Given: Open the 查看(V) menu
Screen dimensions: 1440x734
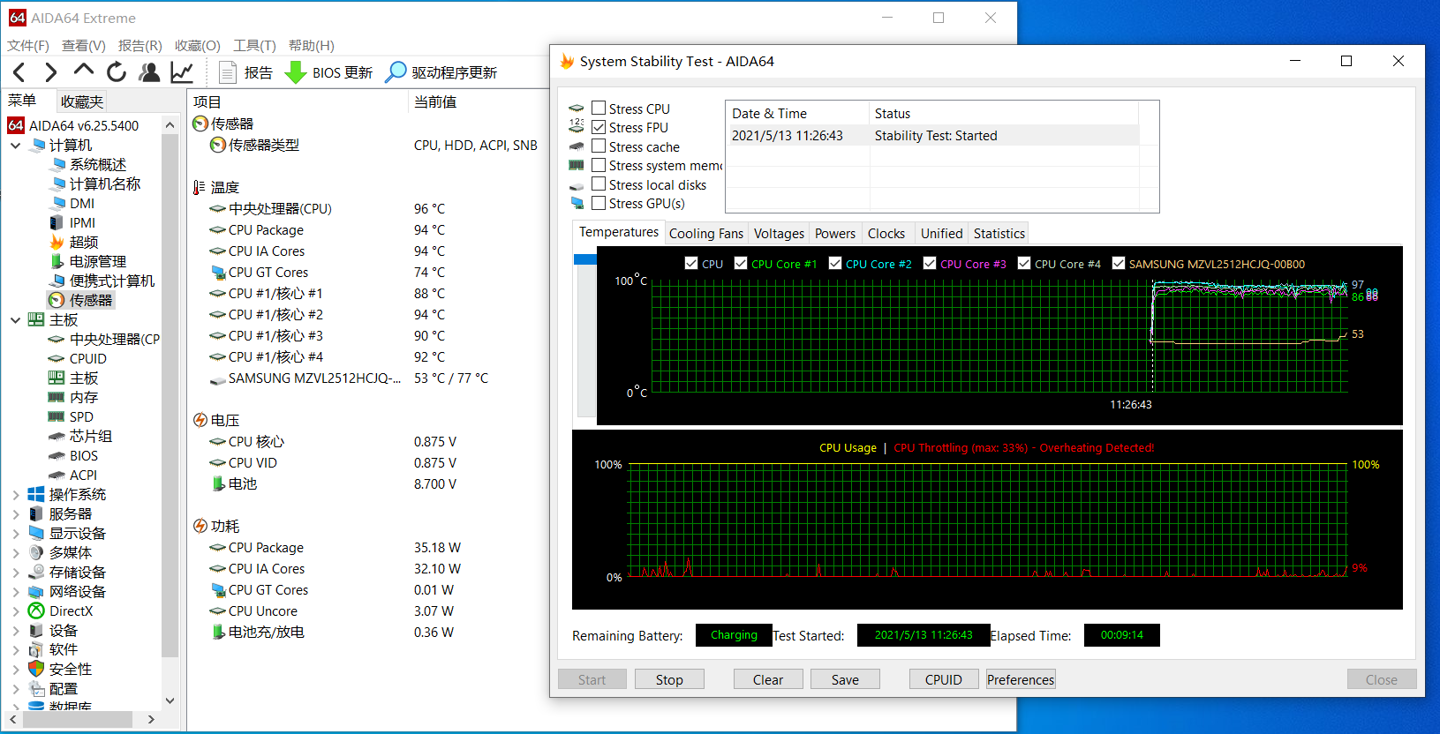Looking at the screenshot, I should coord(83,46).
